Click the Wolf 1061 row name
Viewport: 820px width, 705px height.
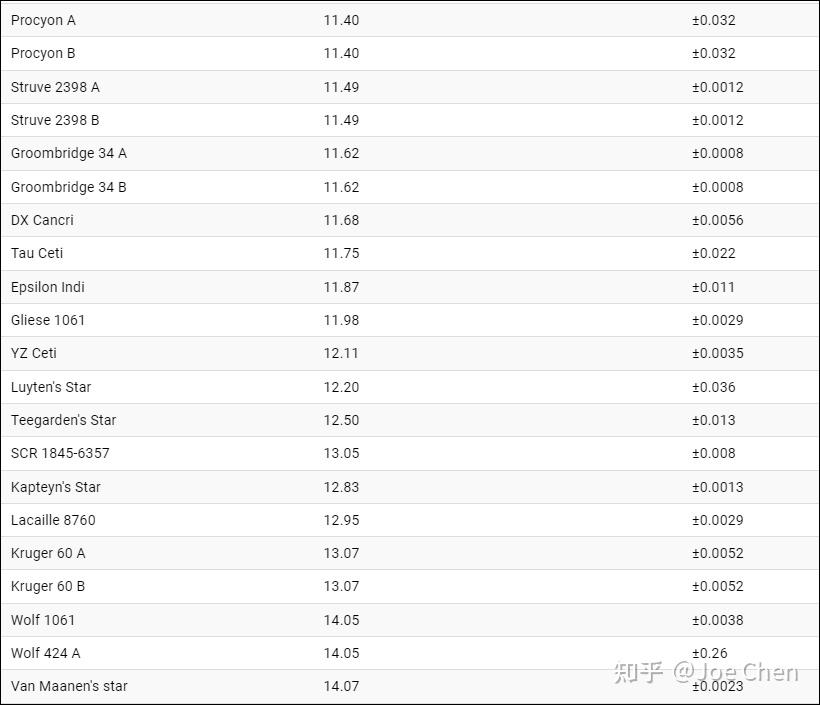(43, 620)
